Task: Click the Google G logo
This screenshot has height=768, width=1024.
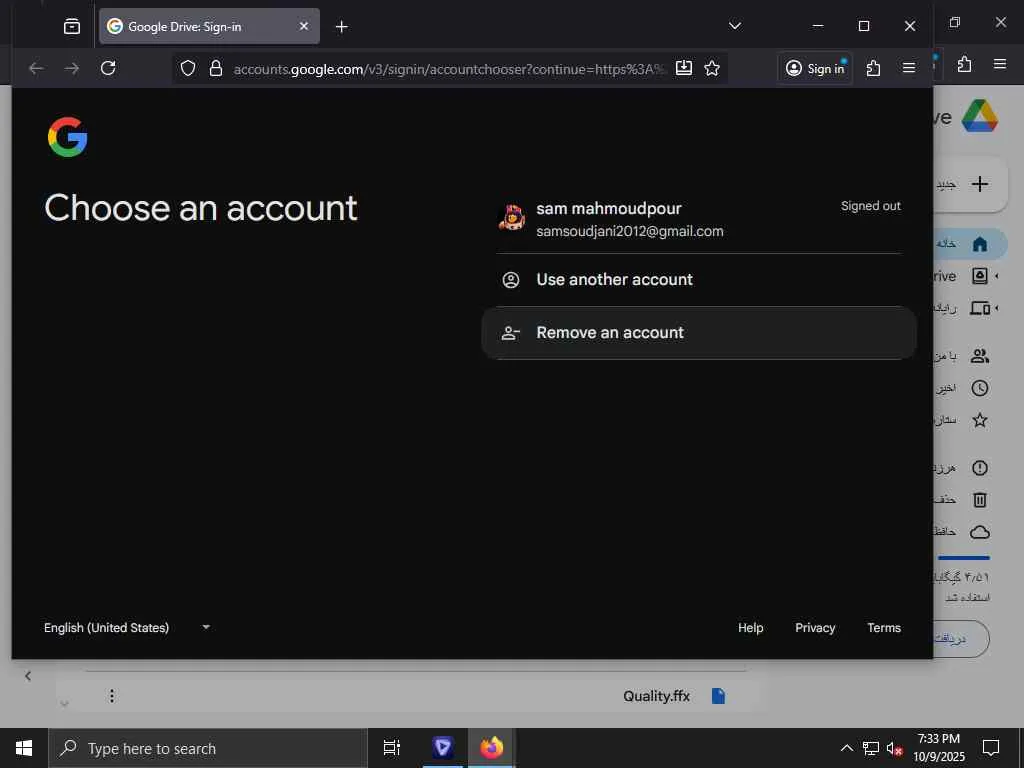Action: 67,137
